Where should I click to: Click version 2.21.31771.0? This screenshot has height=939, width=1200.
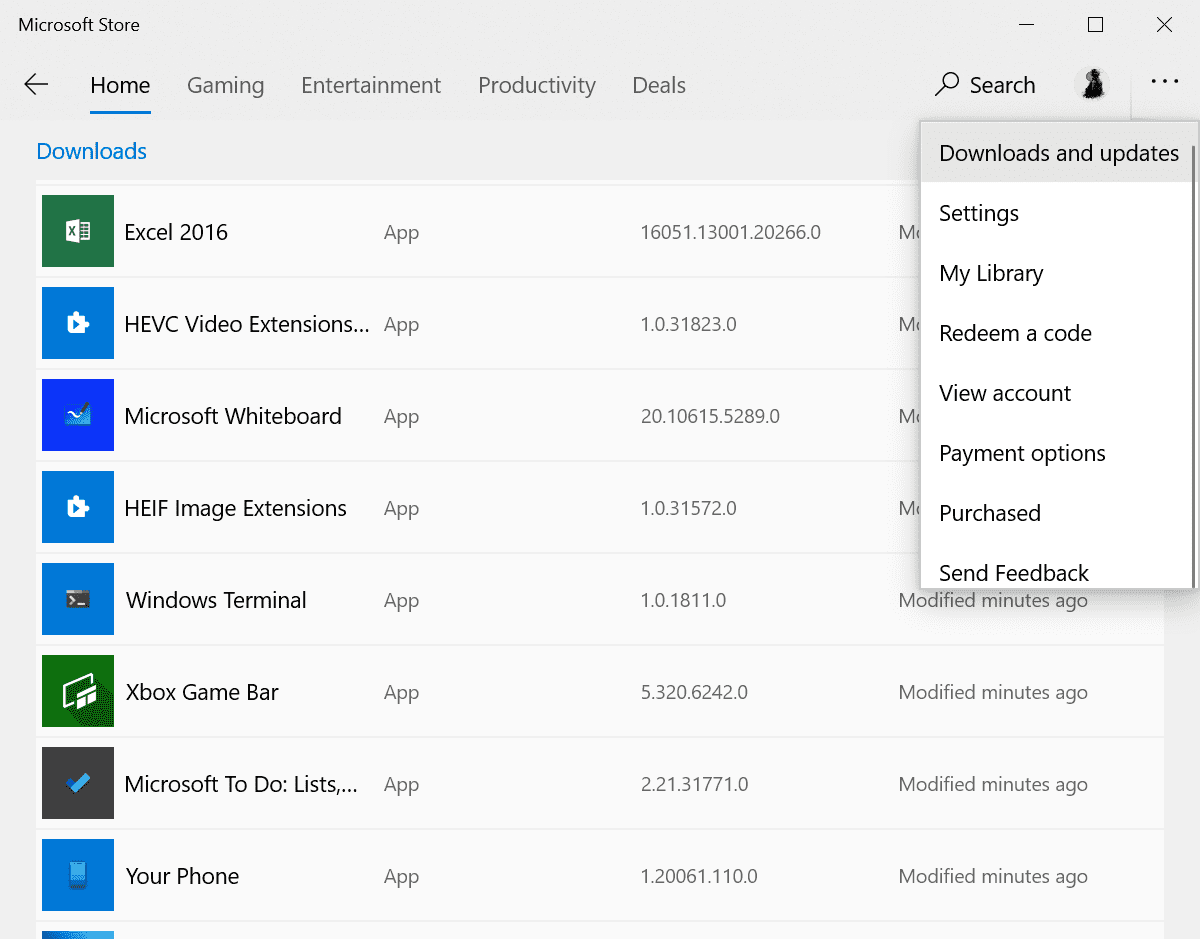pyautogui.click(x=694, y=784)
